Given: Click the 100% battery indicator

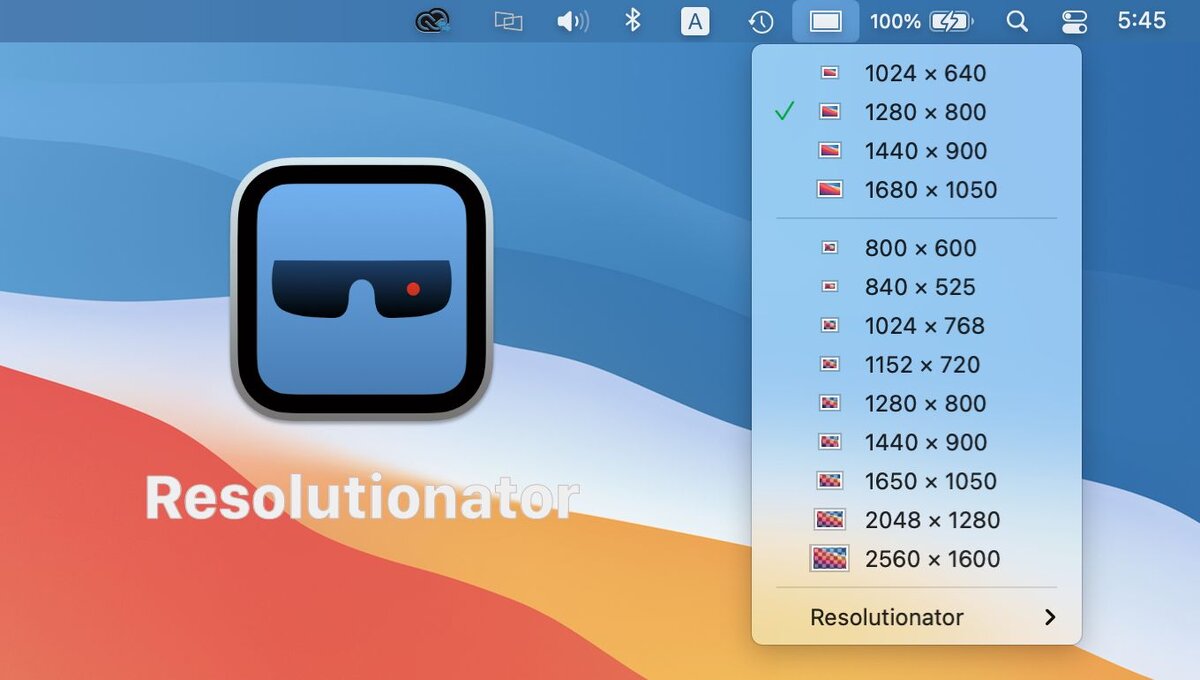Looking at the screenshot, I should (x=921, y=21).
